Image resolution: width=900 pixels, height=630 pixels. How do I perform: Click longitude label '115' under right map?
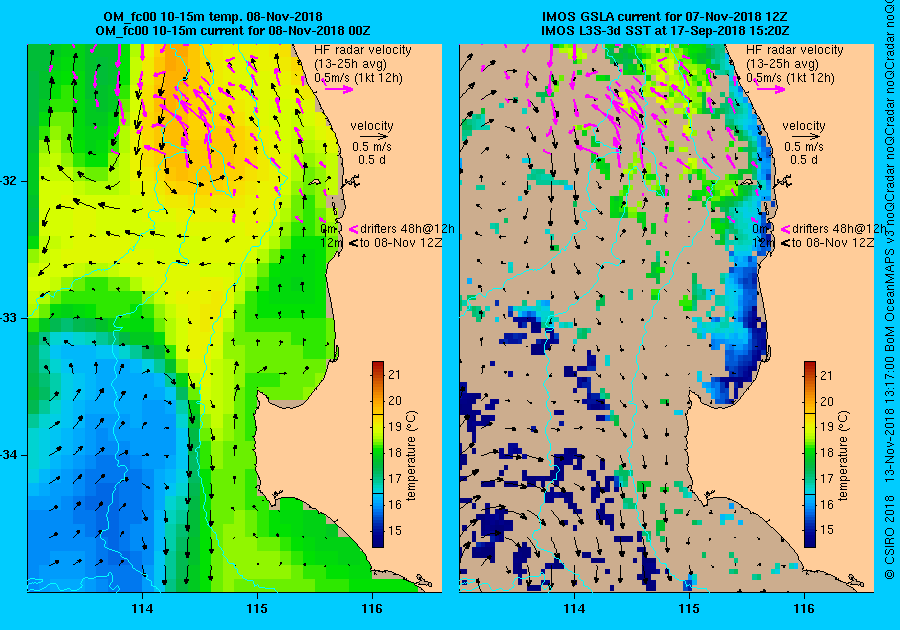(x=689, y=608)
